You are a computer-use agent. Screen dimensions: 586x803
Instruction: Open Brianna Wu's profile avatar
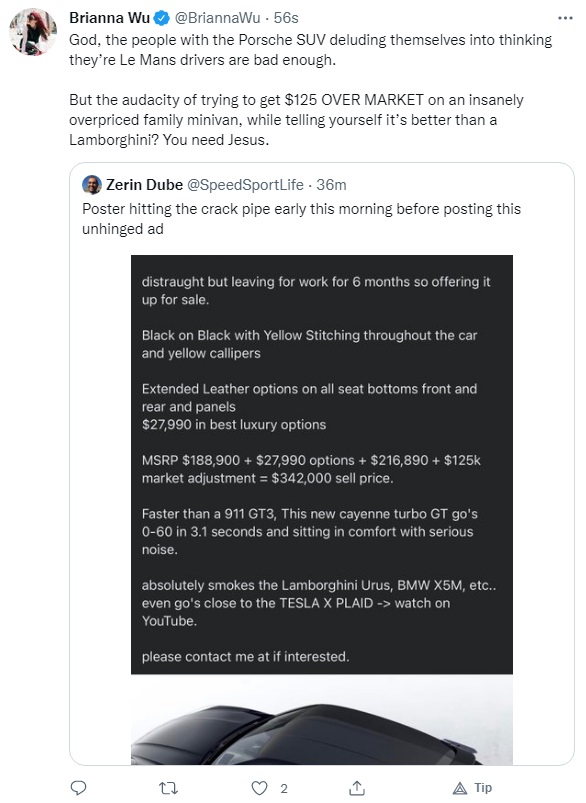pos(33,32)
